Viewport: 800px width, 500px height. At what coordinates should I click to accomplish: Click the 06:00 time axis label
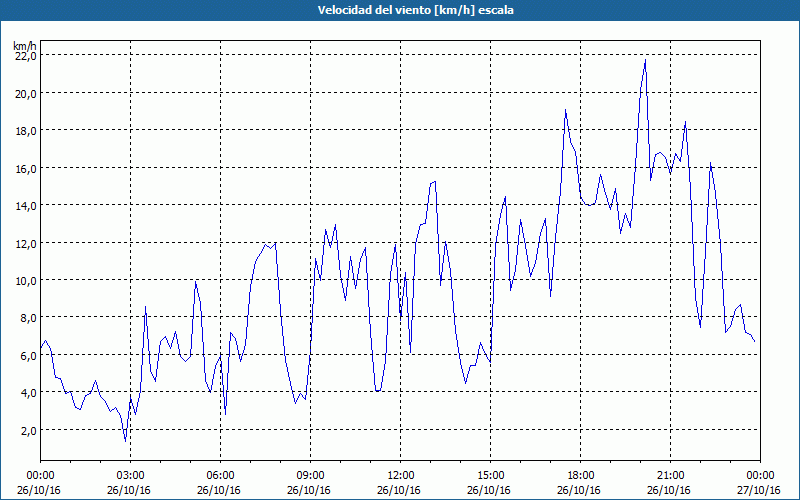[x=220, y=476]
